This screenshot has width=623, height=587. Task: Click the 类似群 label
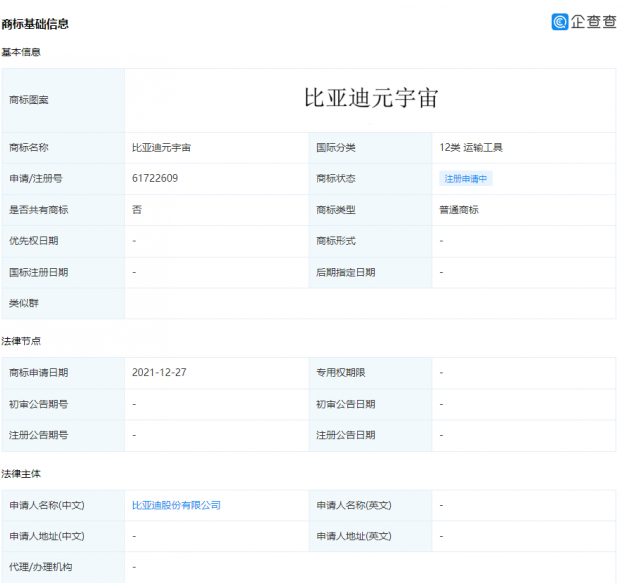pyautogui.click(x=24, y=303)
